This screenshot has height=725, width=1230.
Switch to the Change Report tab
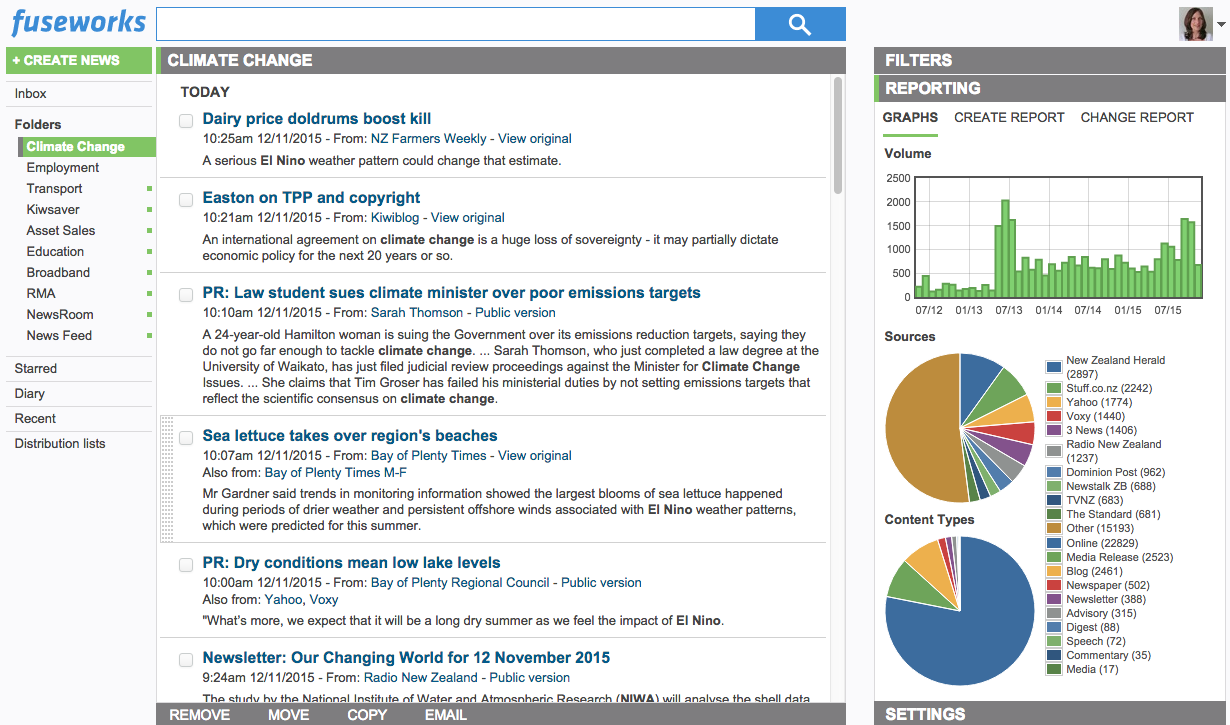coord(1137,118)
